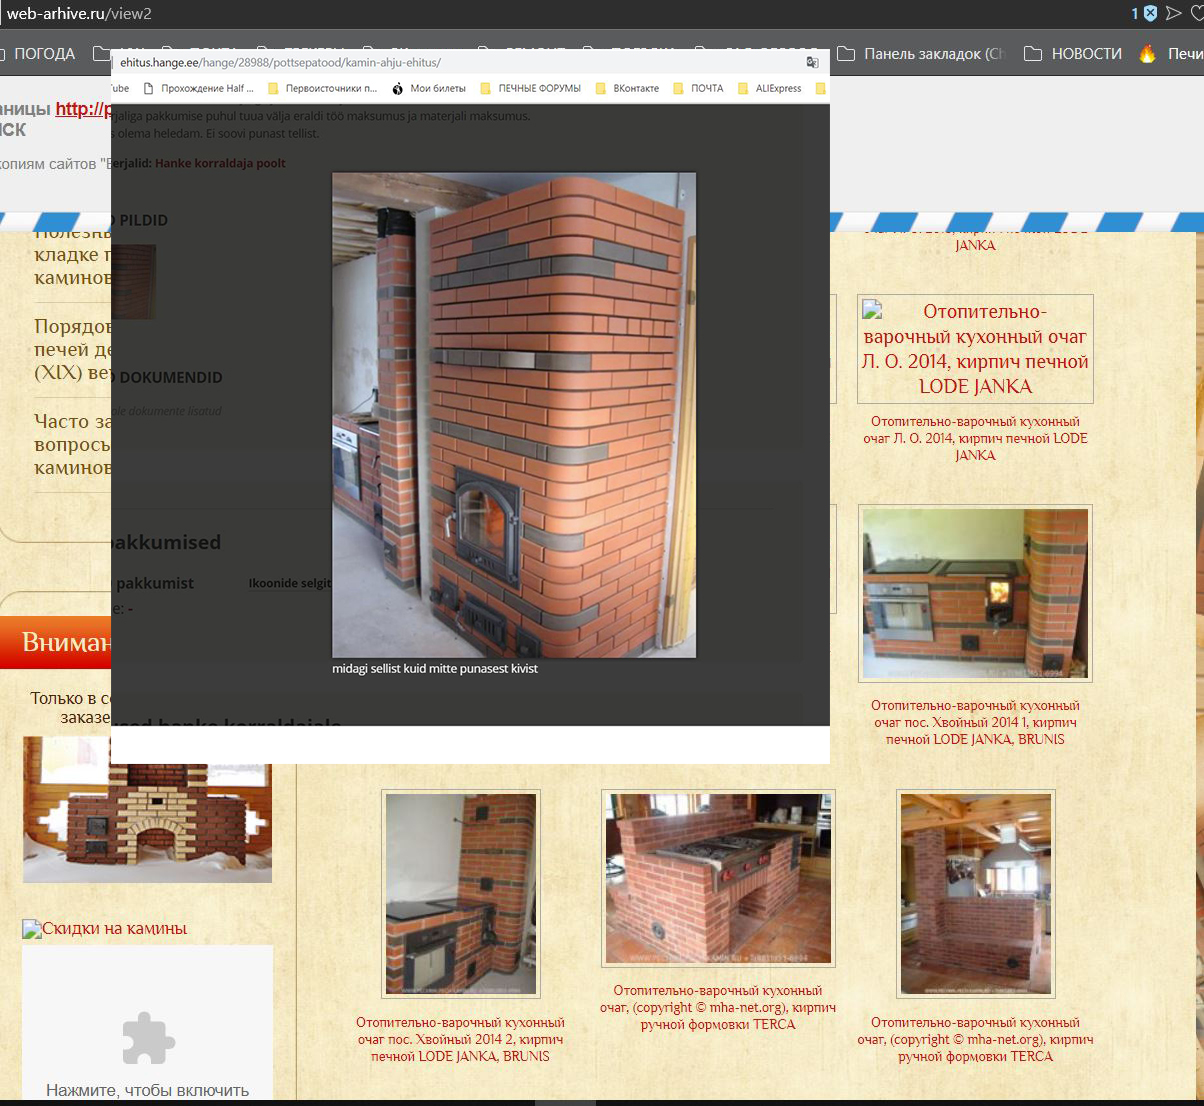Click the DOKUMENDID heading in the overlay
The image size is (1204, 1106).
coord(171,377)
